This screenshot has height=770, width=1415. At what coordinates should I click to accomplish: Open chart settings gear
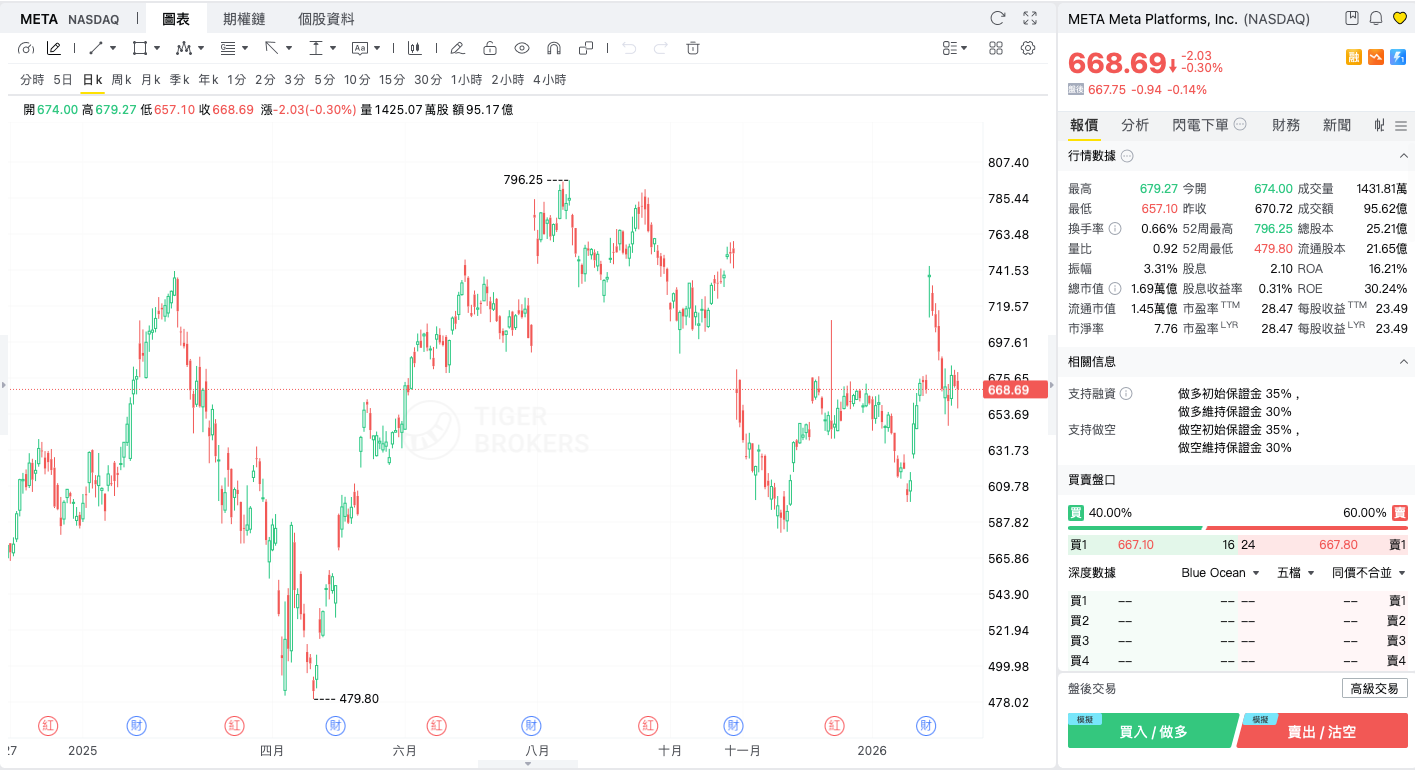(x=1028, y=48)
